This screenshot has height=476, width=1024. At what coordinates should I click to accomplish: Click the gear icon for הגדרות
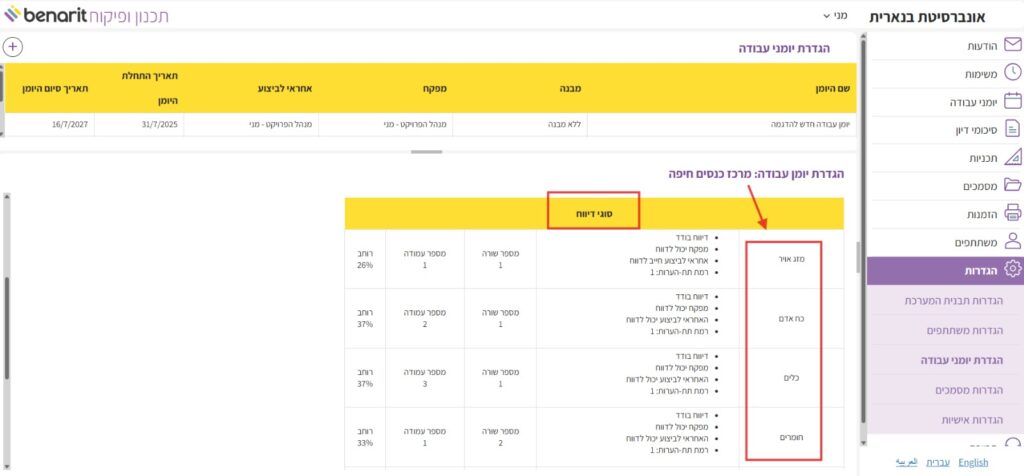(1011, 270)
